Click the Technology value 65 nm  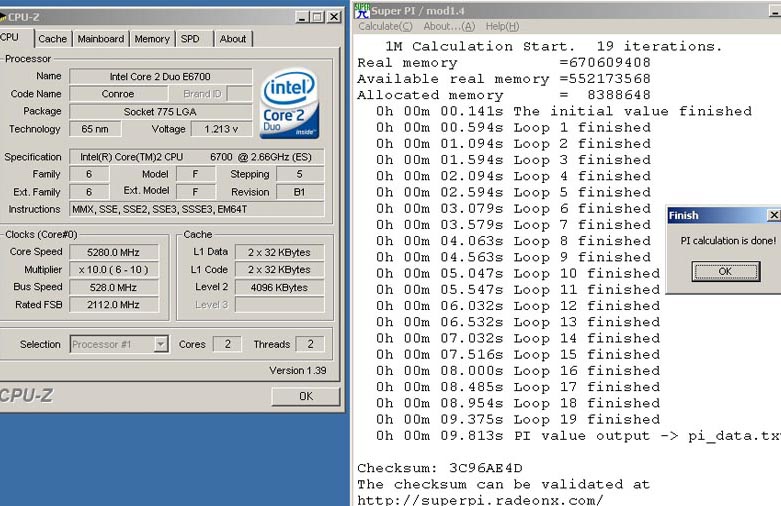(x=95, y=129)
